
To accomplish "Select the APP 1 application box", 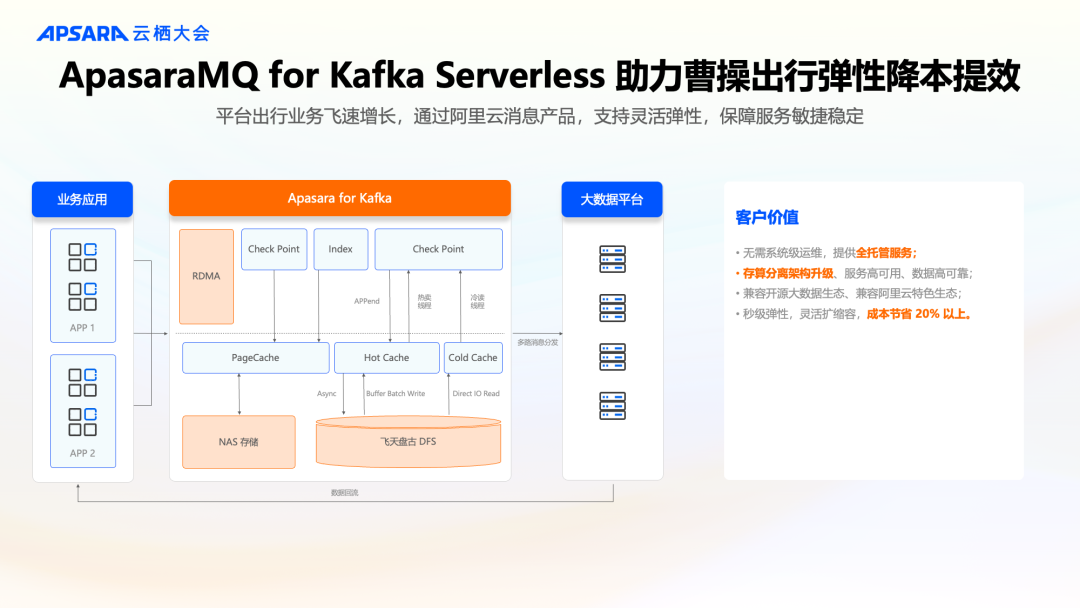I will pos(83,285).
